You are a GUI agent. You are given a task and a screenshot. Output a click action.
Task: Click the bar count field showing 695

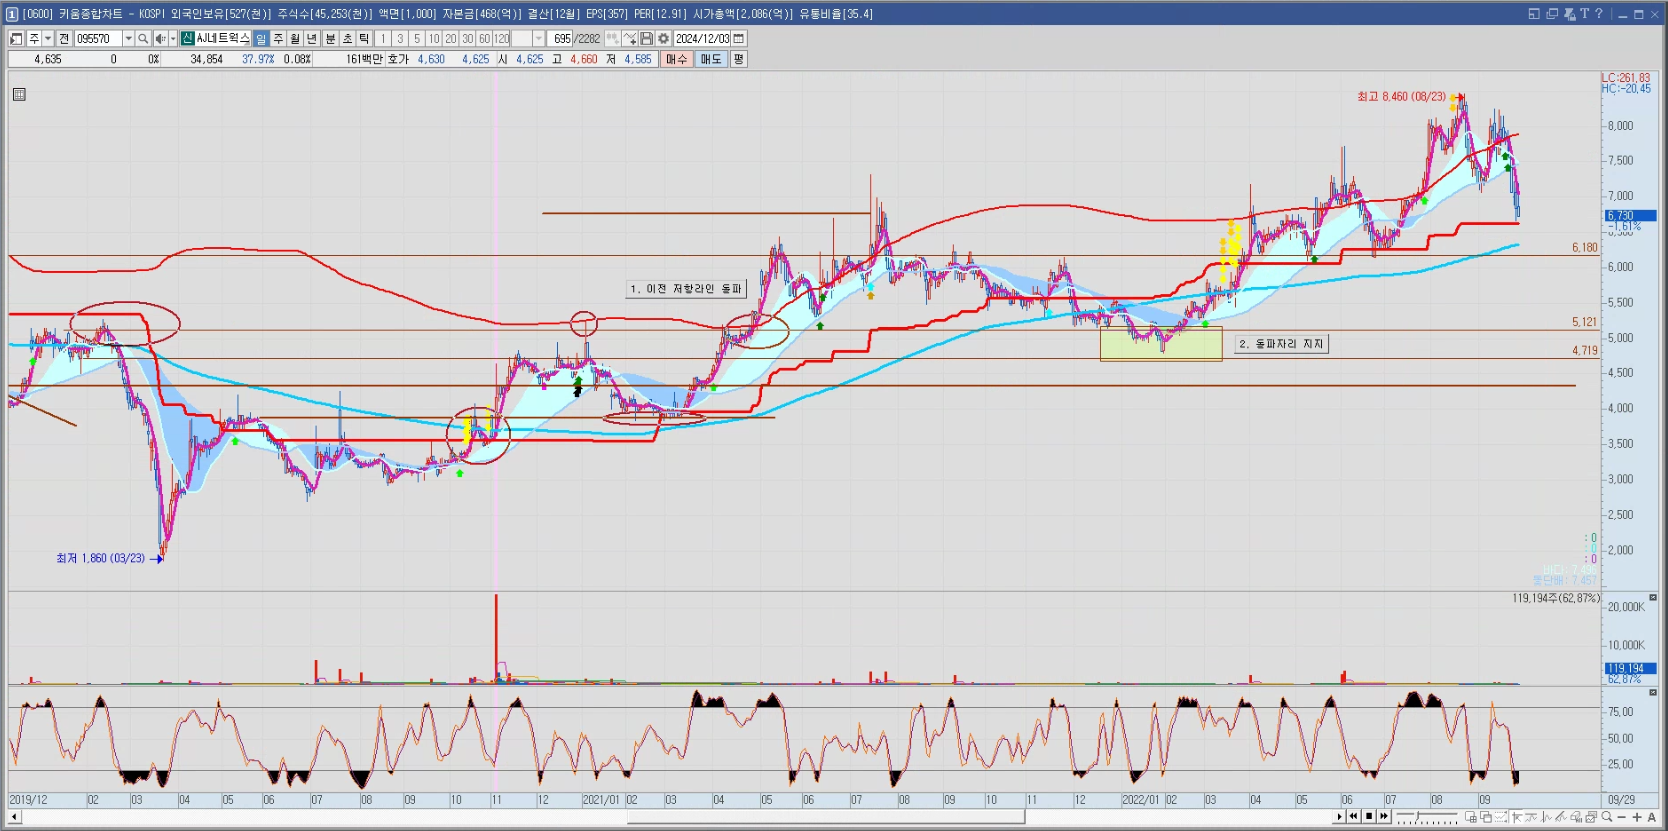tap(560, 38)
